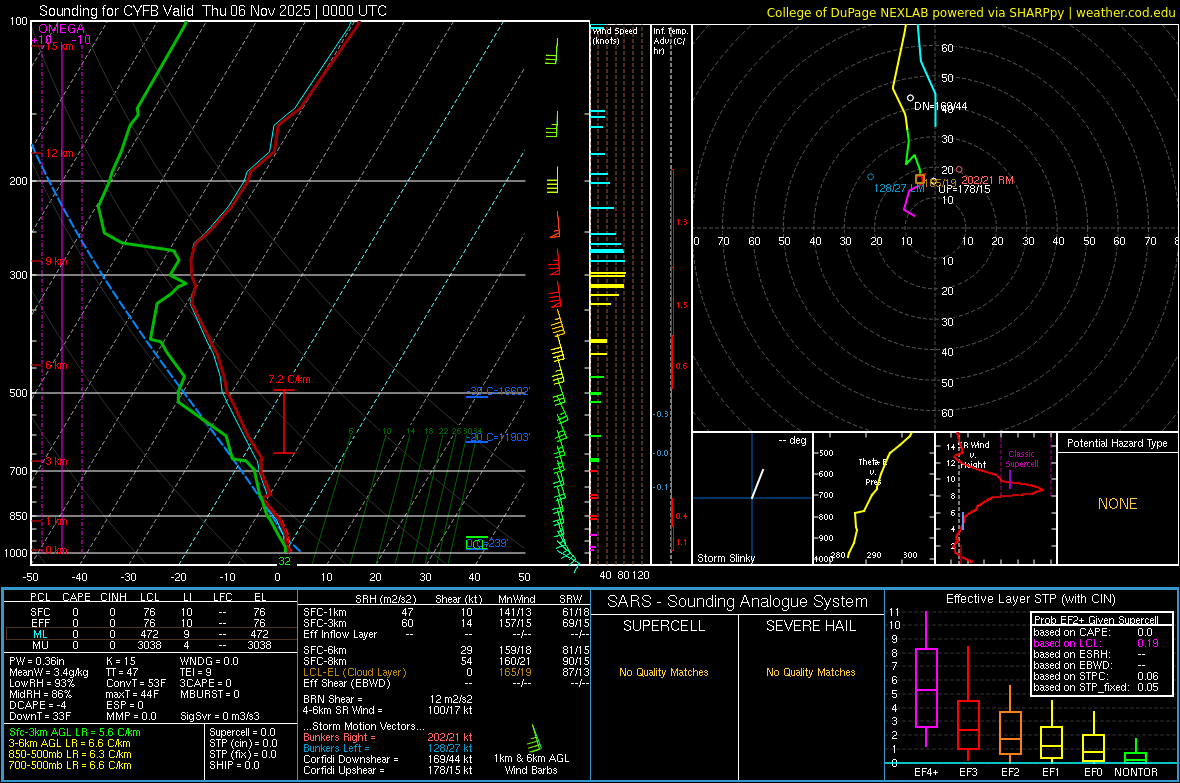Click the '850-500mb LR = 6.3 C/km' line
Image resolution: width=1180 pixels, height=783 pixels.
(x=70, y=754)
